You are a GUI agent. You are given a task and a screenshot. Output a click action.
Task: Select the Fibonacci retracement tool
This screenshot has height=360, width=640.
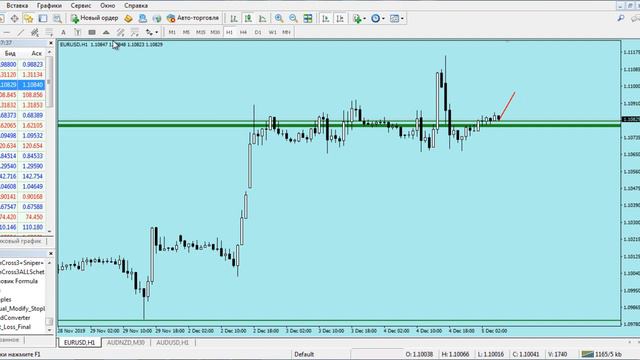[x=49, y=32]
